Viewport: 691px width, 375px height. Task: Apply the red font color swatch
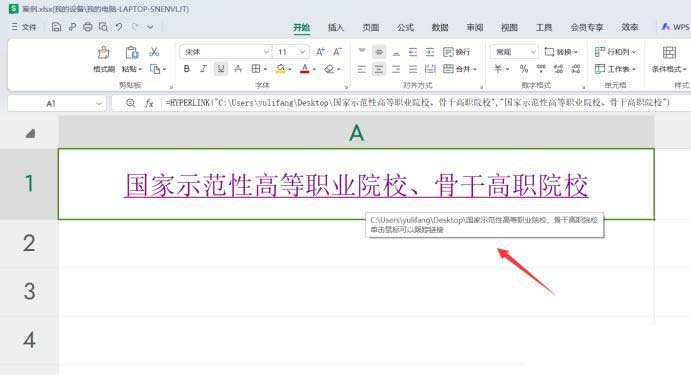[x=305, y=69]
